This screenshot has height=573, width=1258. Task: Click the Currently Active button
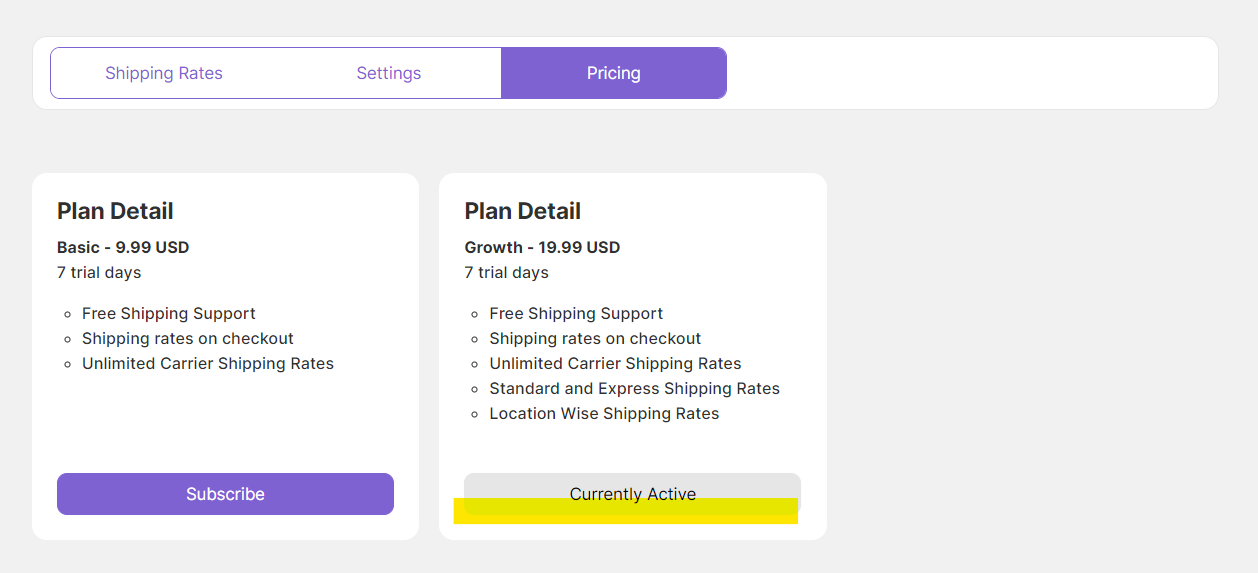(632, 487)
